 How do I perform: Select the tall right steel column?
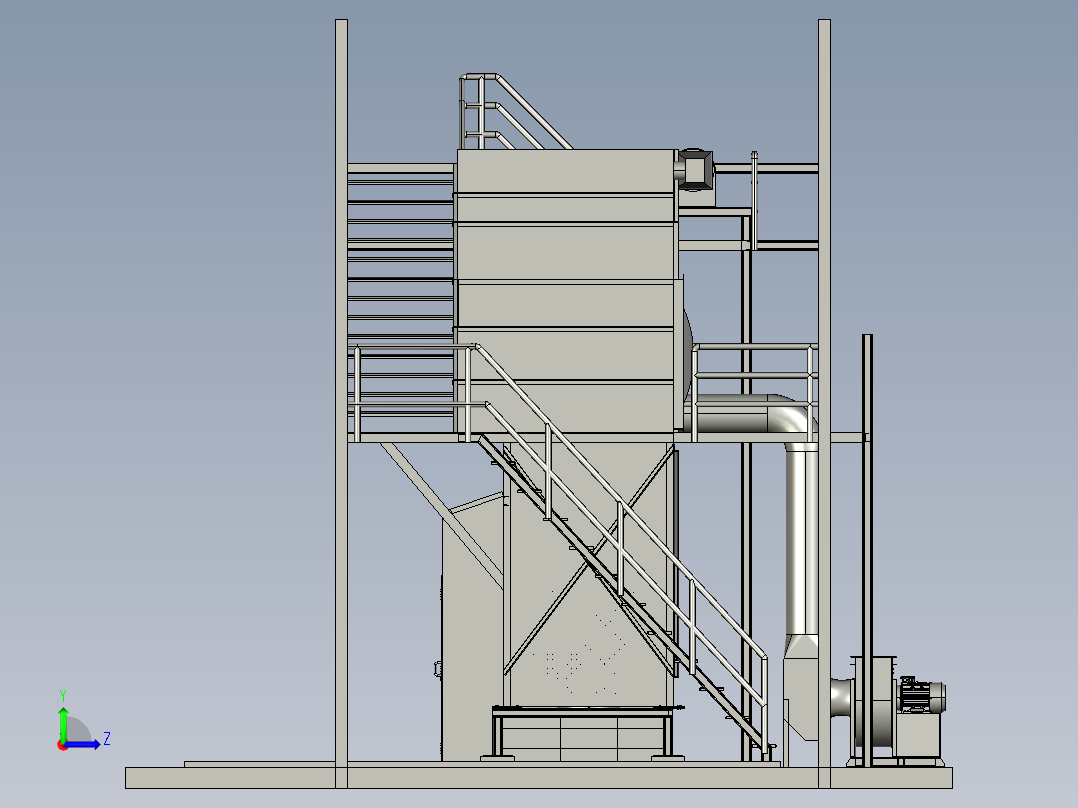(824, 404)
